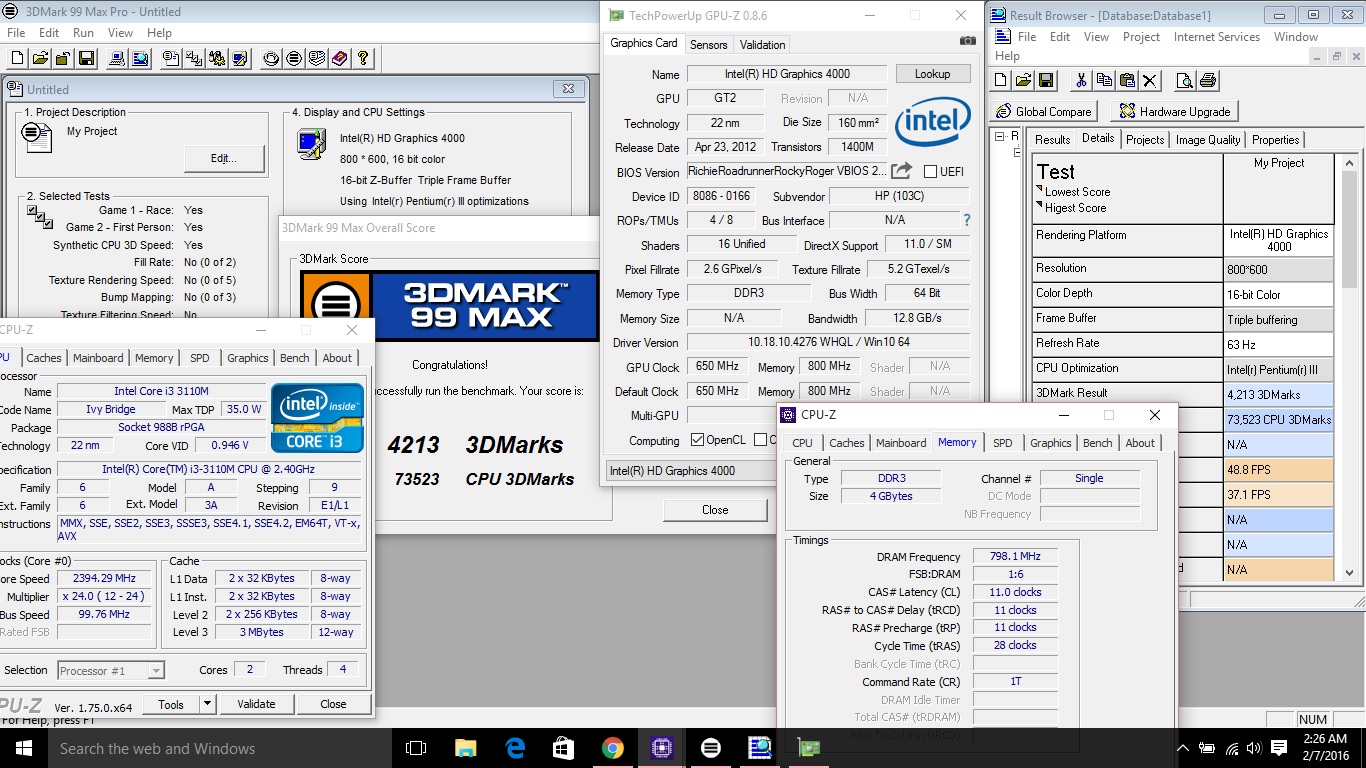Viewport: 1366px width, 768px height.
Task: Click Delete X icon in Result Browser toolbar
Action: pyautogui.click(x=1150, y=81)
